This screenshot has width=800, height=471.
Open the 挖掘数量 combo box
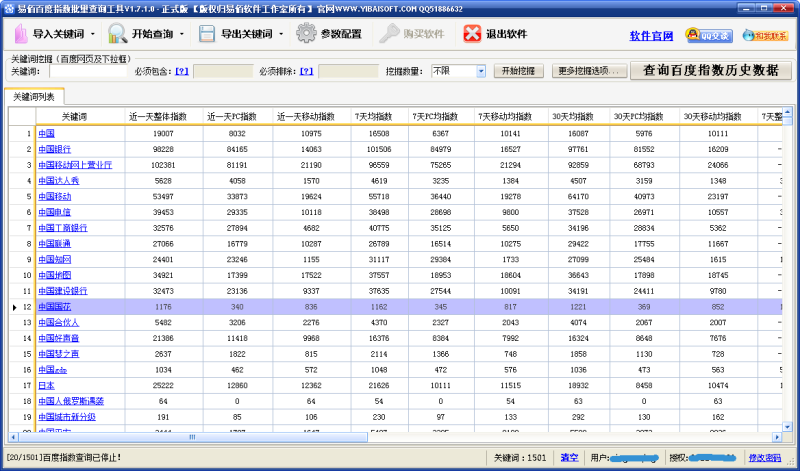click(480, 72)
